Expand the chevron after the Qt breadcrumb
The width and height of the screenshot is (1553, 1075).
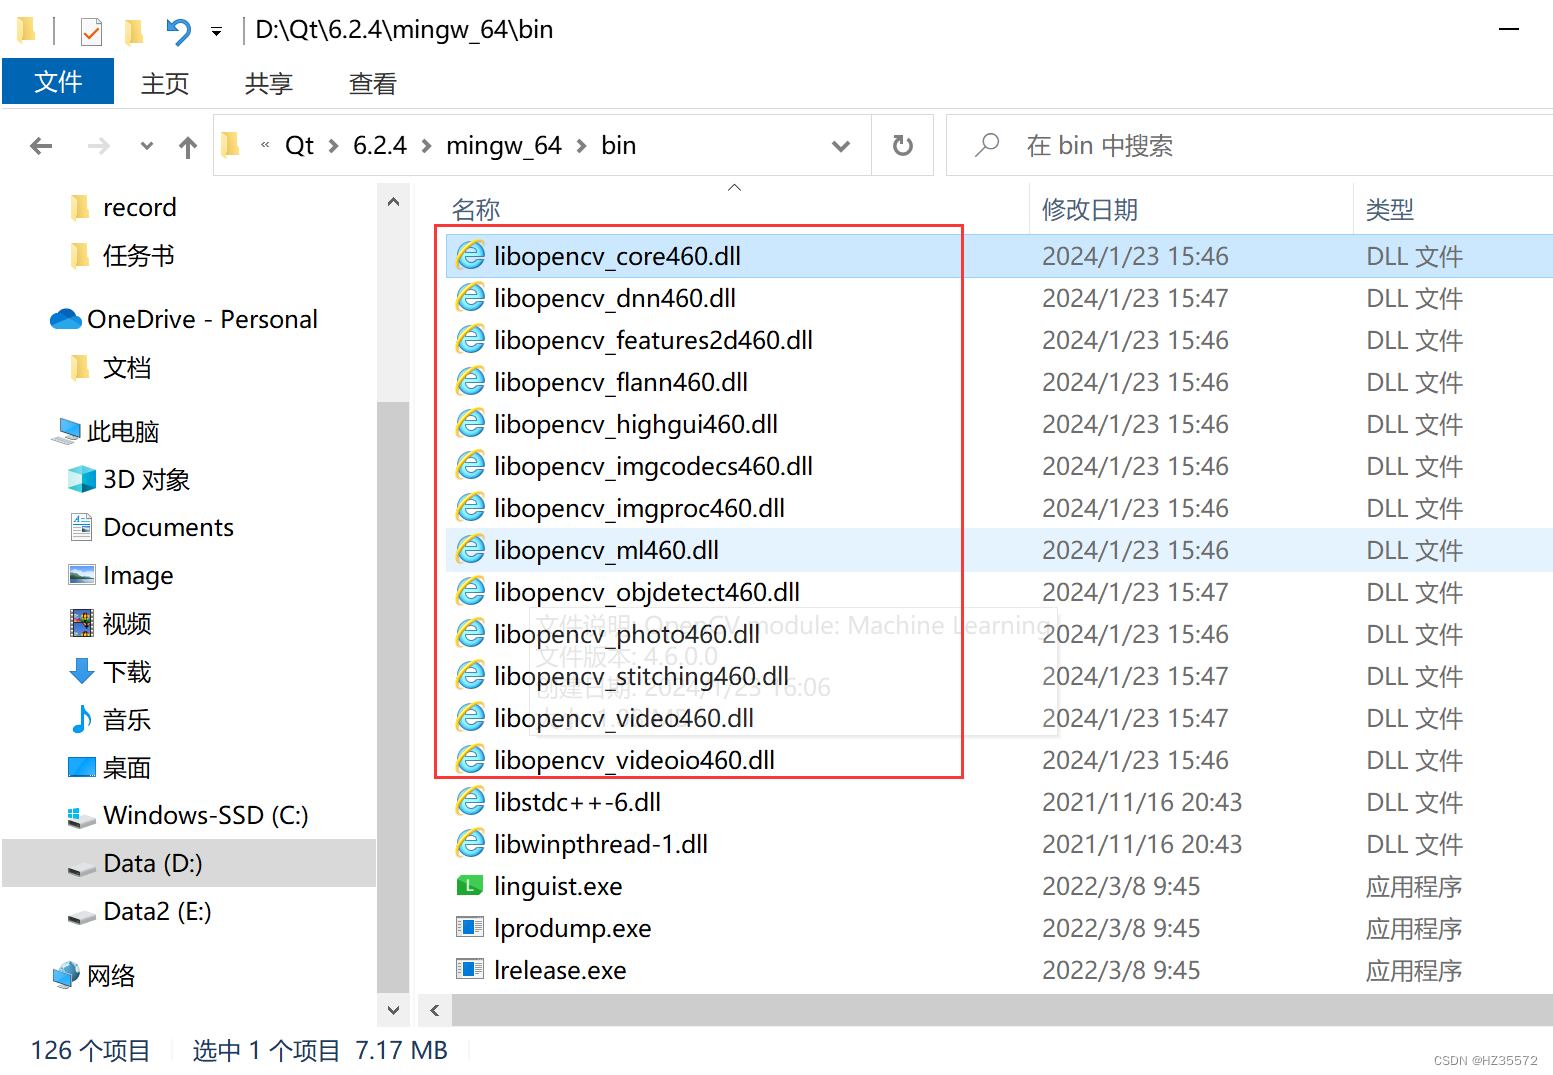pos(333,146)
